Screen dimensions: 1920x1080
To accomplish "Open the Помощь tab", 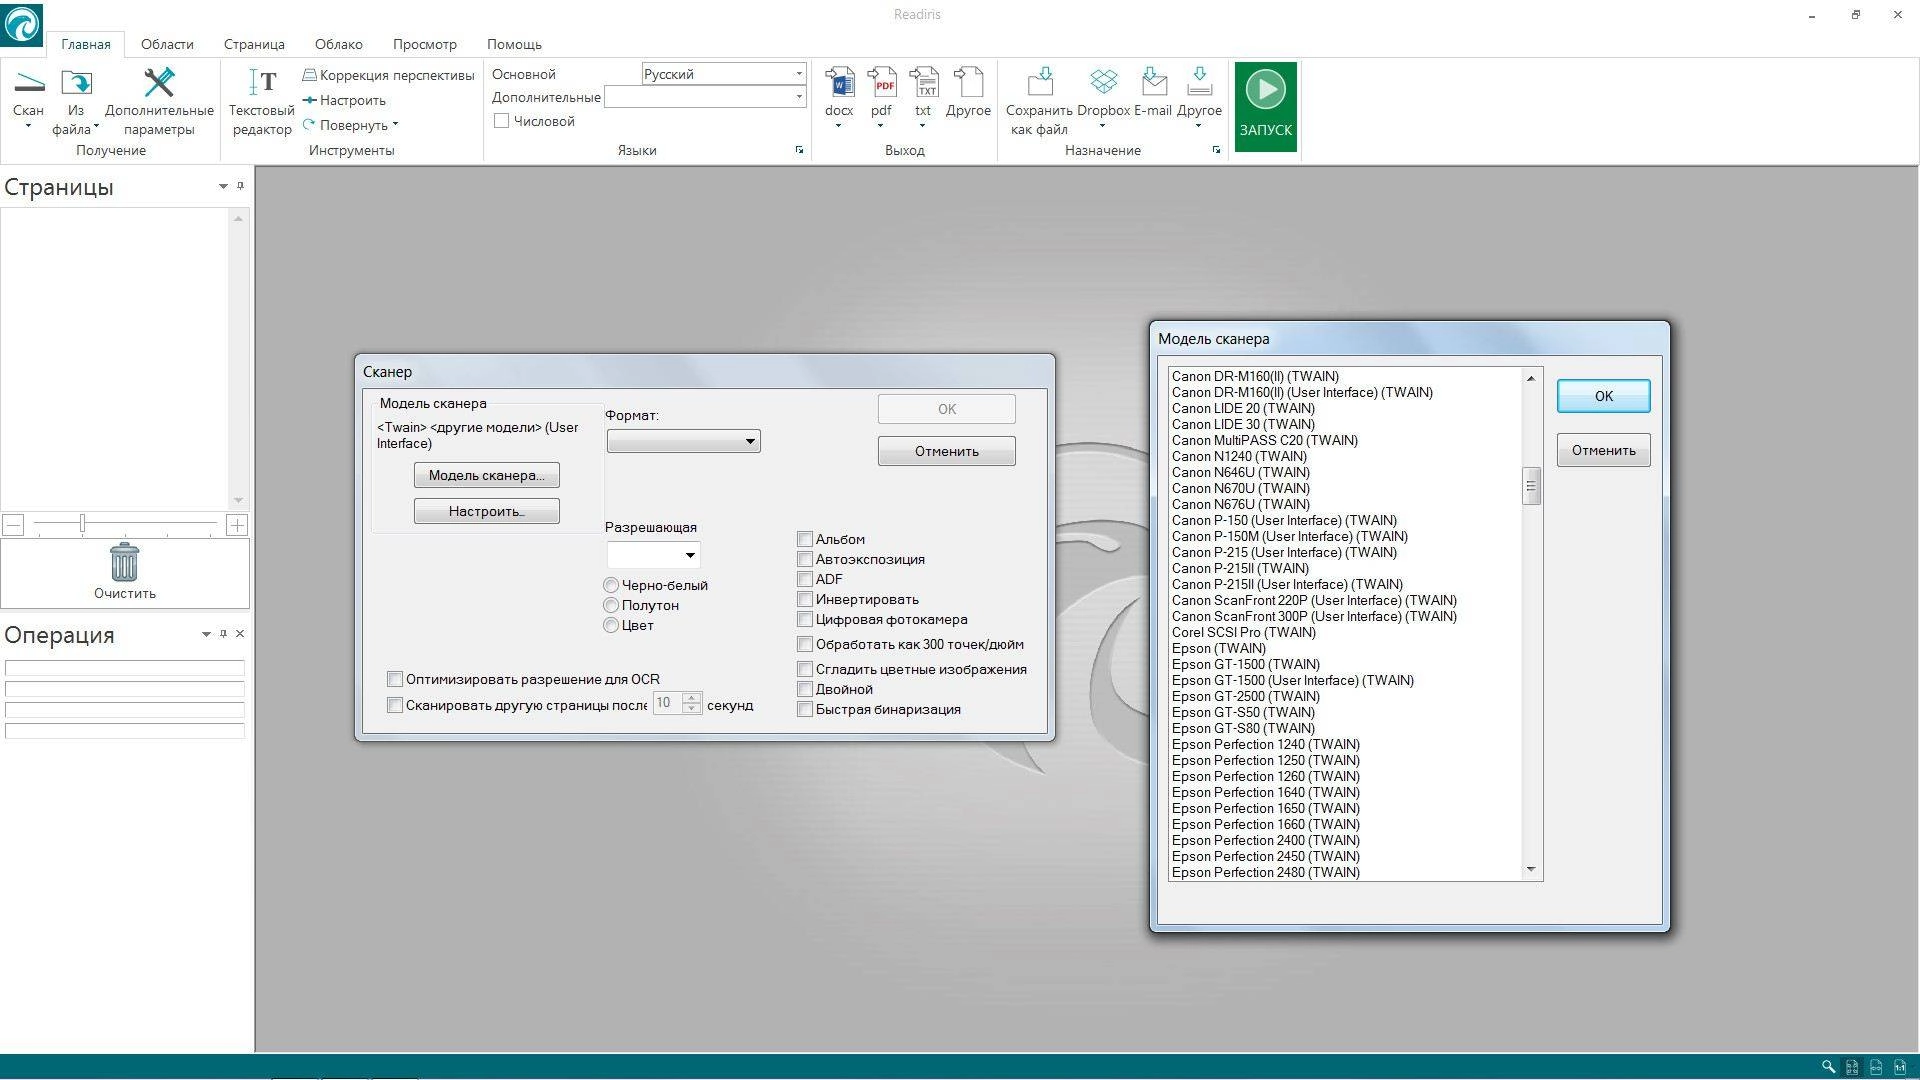I will (x=514, y=44).
